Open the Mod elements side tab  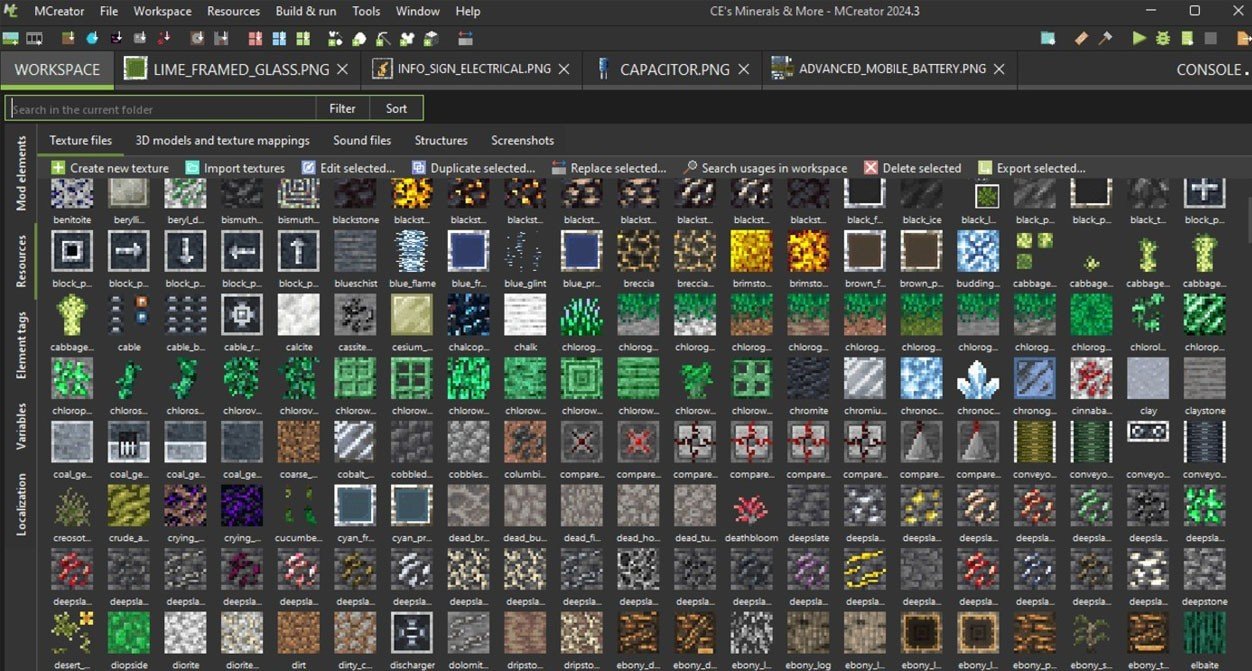pyautogui.click(x=21, y=174)
